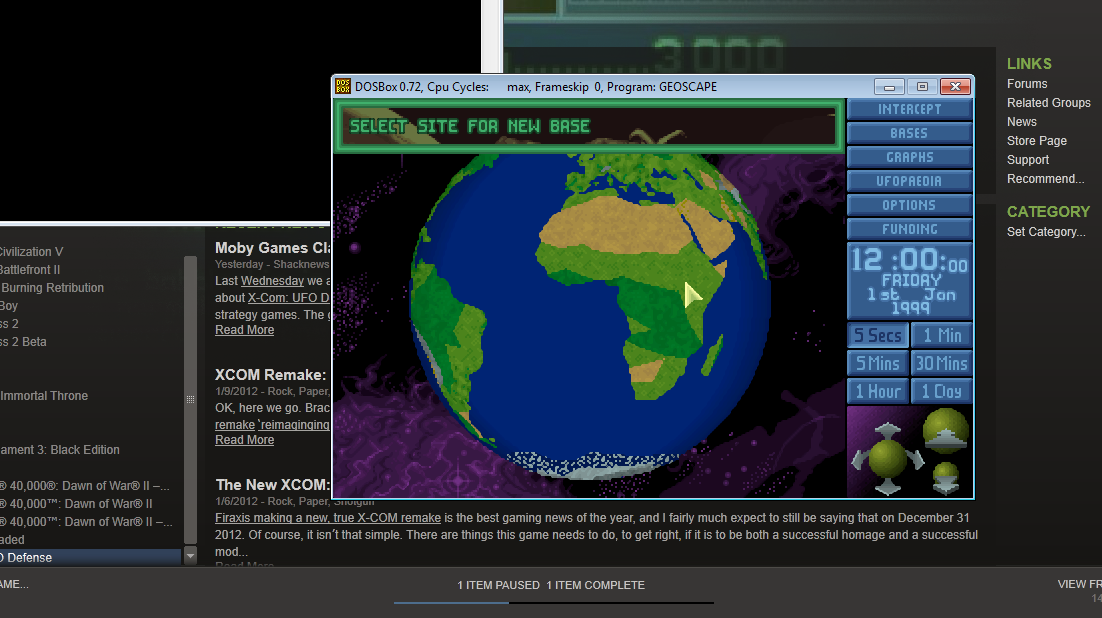This screenshot has height=618, width=1102.
Task: Click Read More under XCOM Remake article
Action: [x=245, y=439]
